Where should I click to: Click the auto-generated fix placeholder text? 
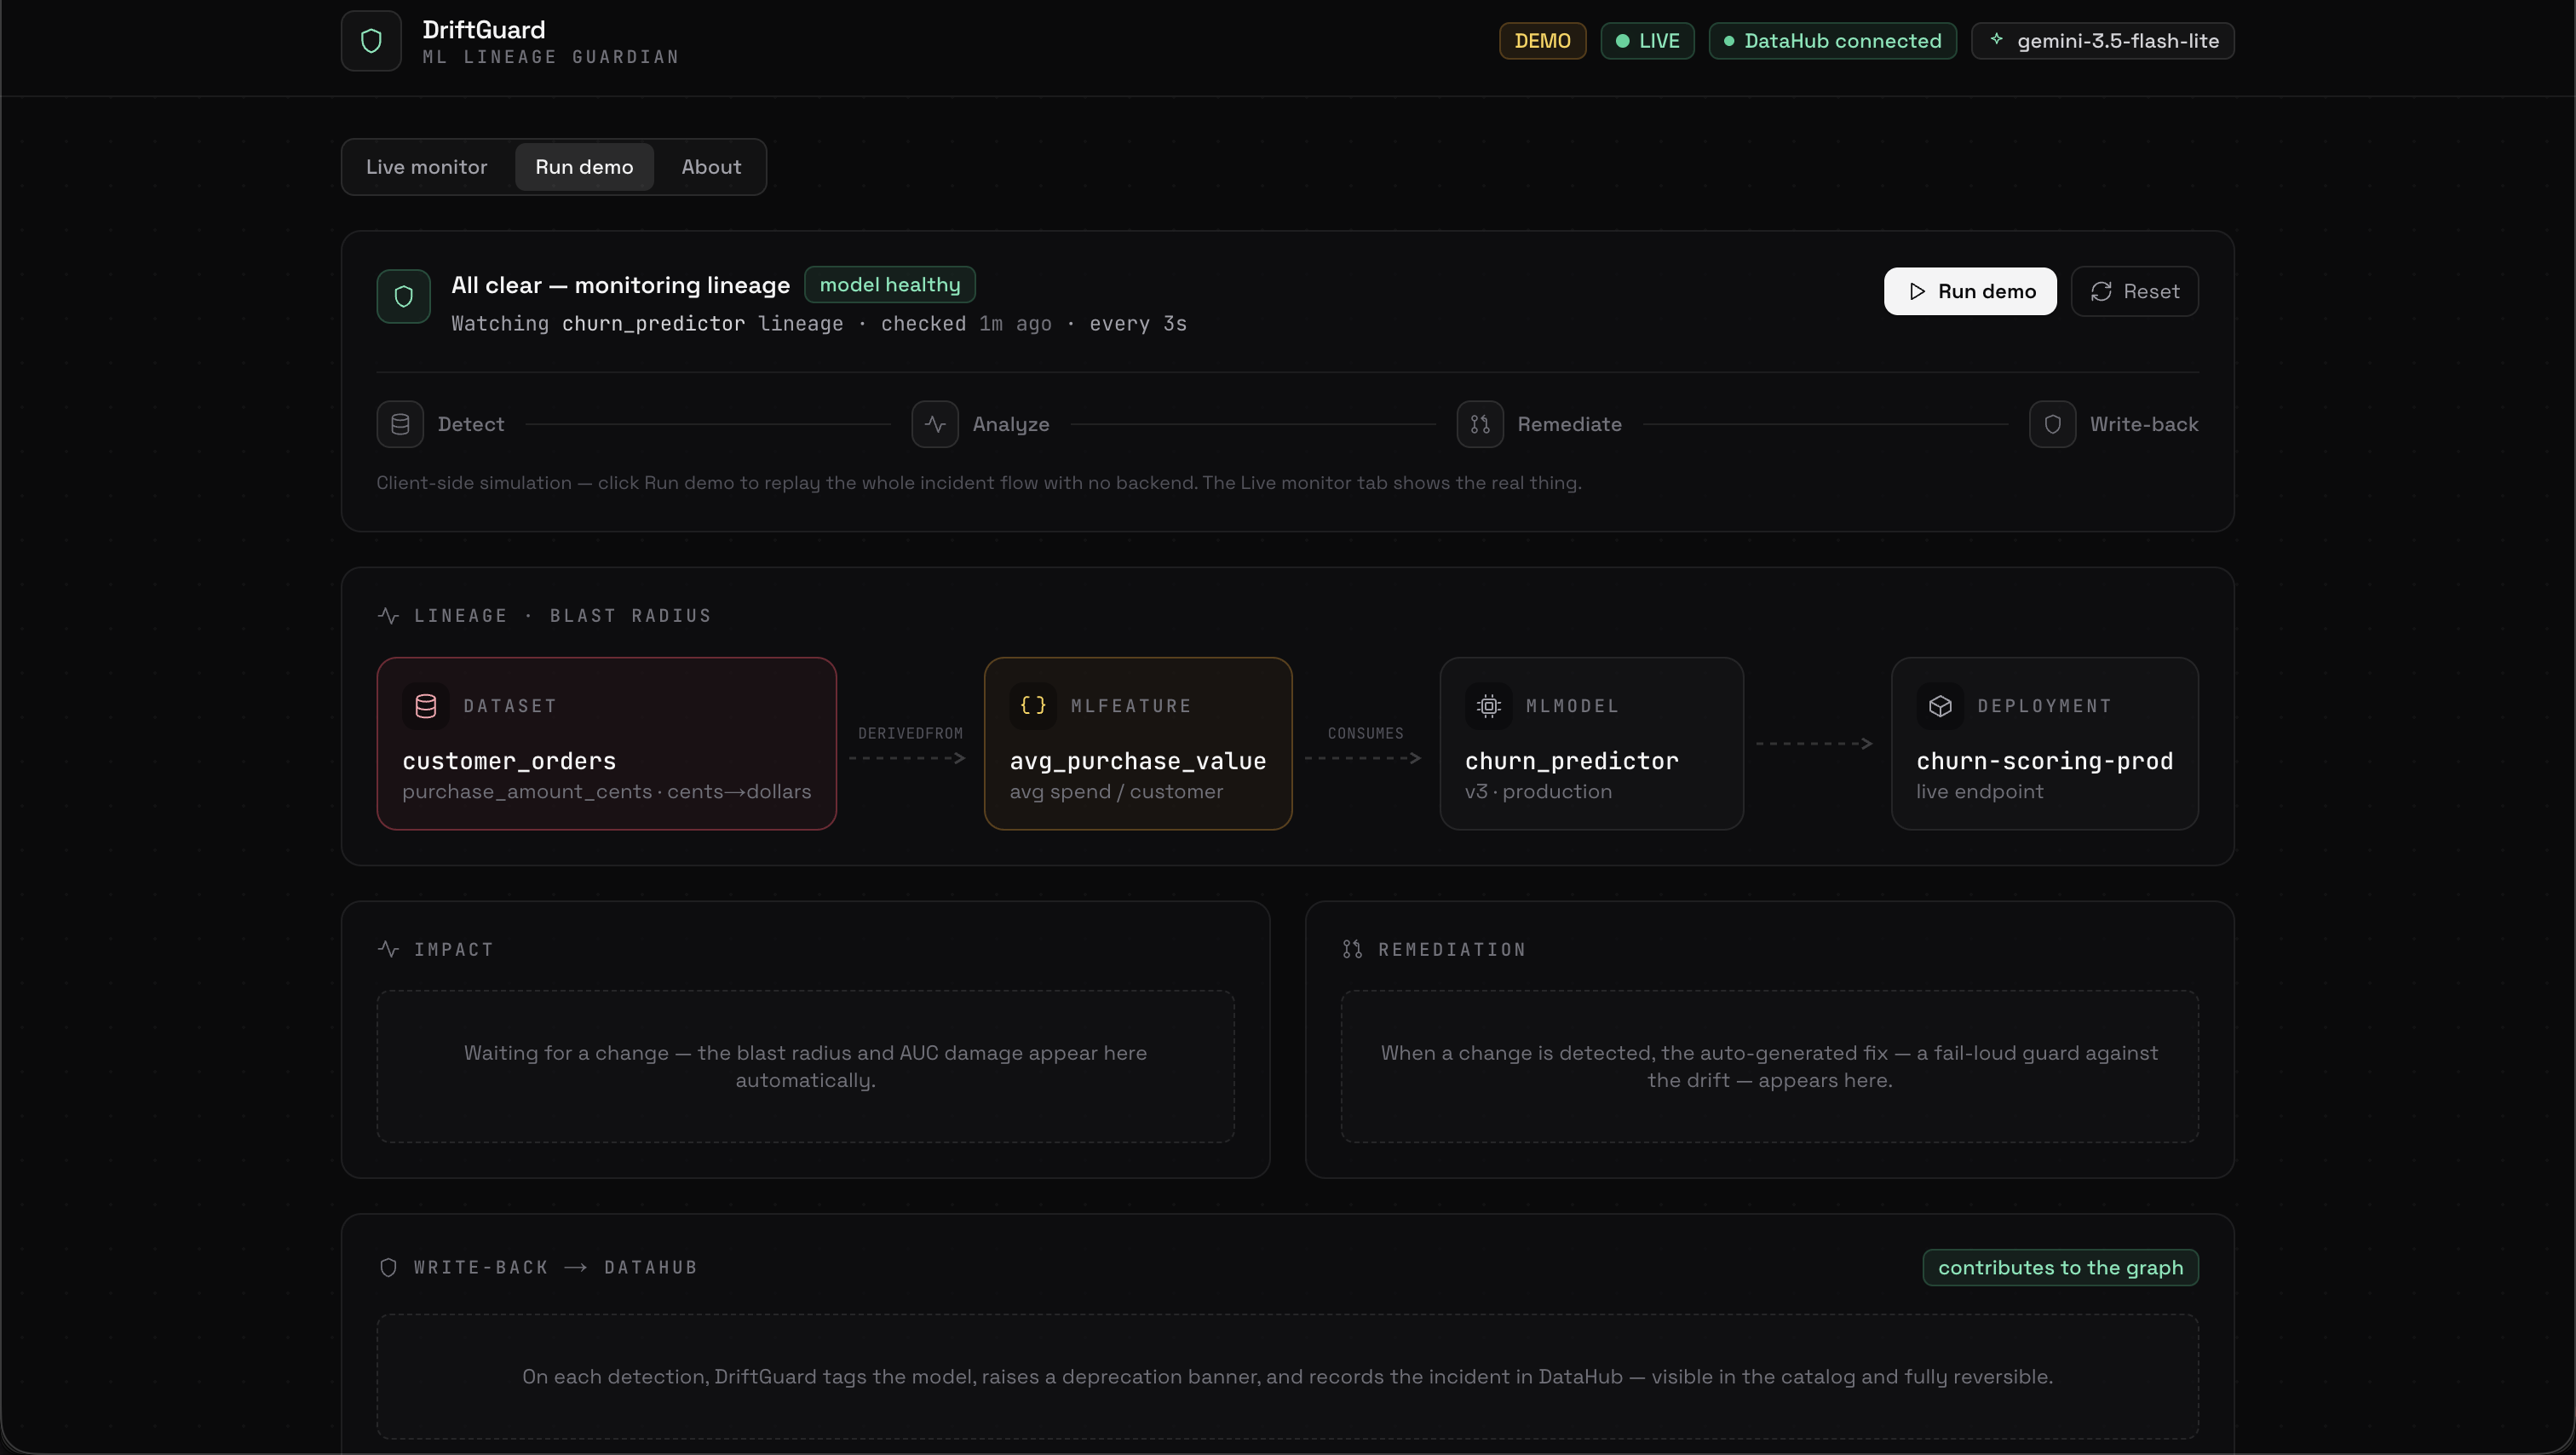pyautogui.click(x=1769, y=1067)
